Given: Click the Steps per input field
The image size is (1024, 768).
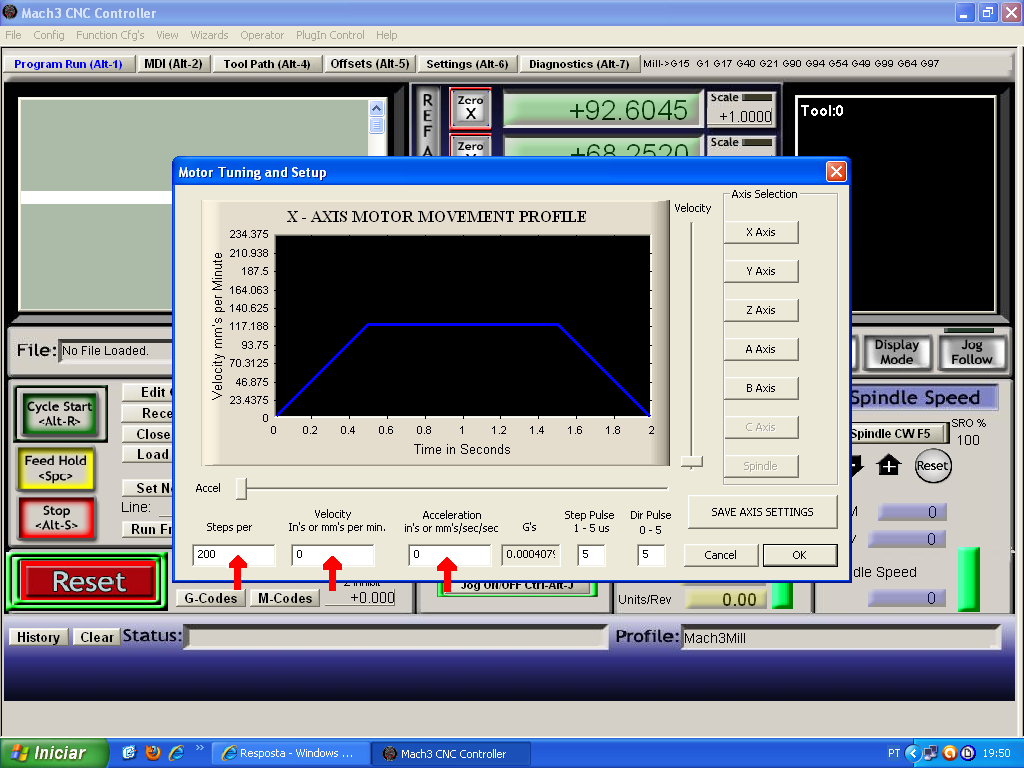Looking at the screenshot, I should (x=234, y=554).
